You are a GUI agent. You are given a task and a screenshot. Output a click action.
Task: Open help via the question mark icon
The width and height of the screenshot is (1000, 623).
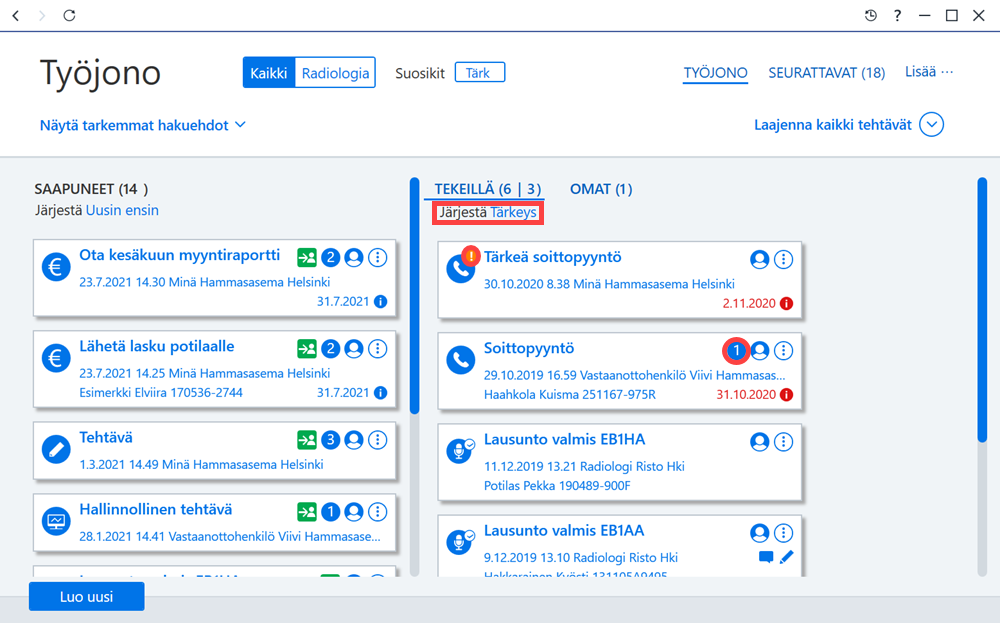pyautogui.click(x=897, y=15)
